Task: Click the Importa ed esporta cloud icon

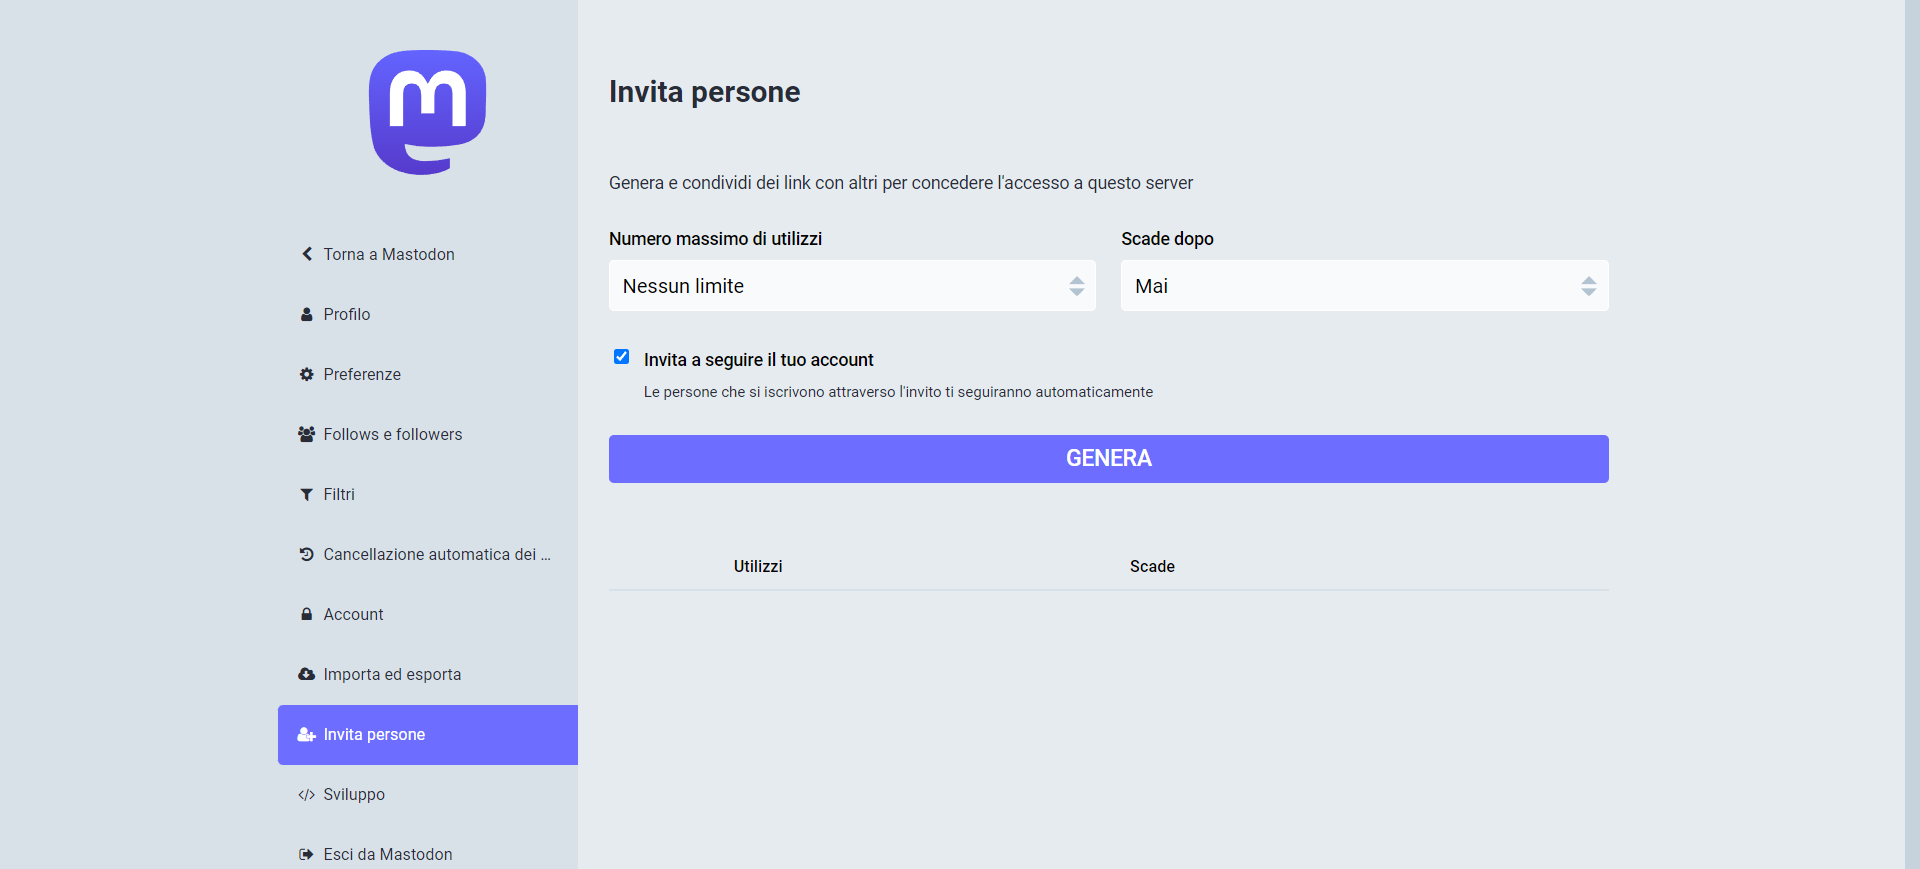Action: (x=307, y=674)
